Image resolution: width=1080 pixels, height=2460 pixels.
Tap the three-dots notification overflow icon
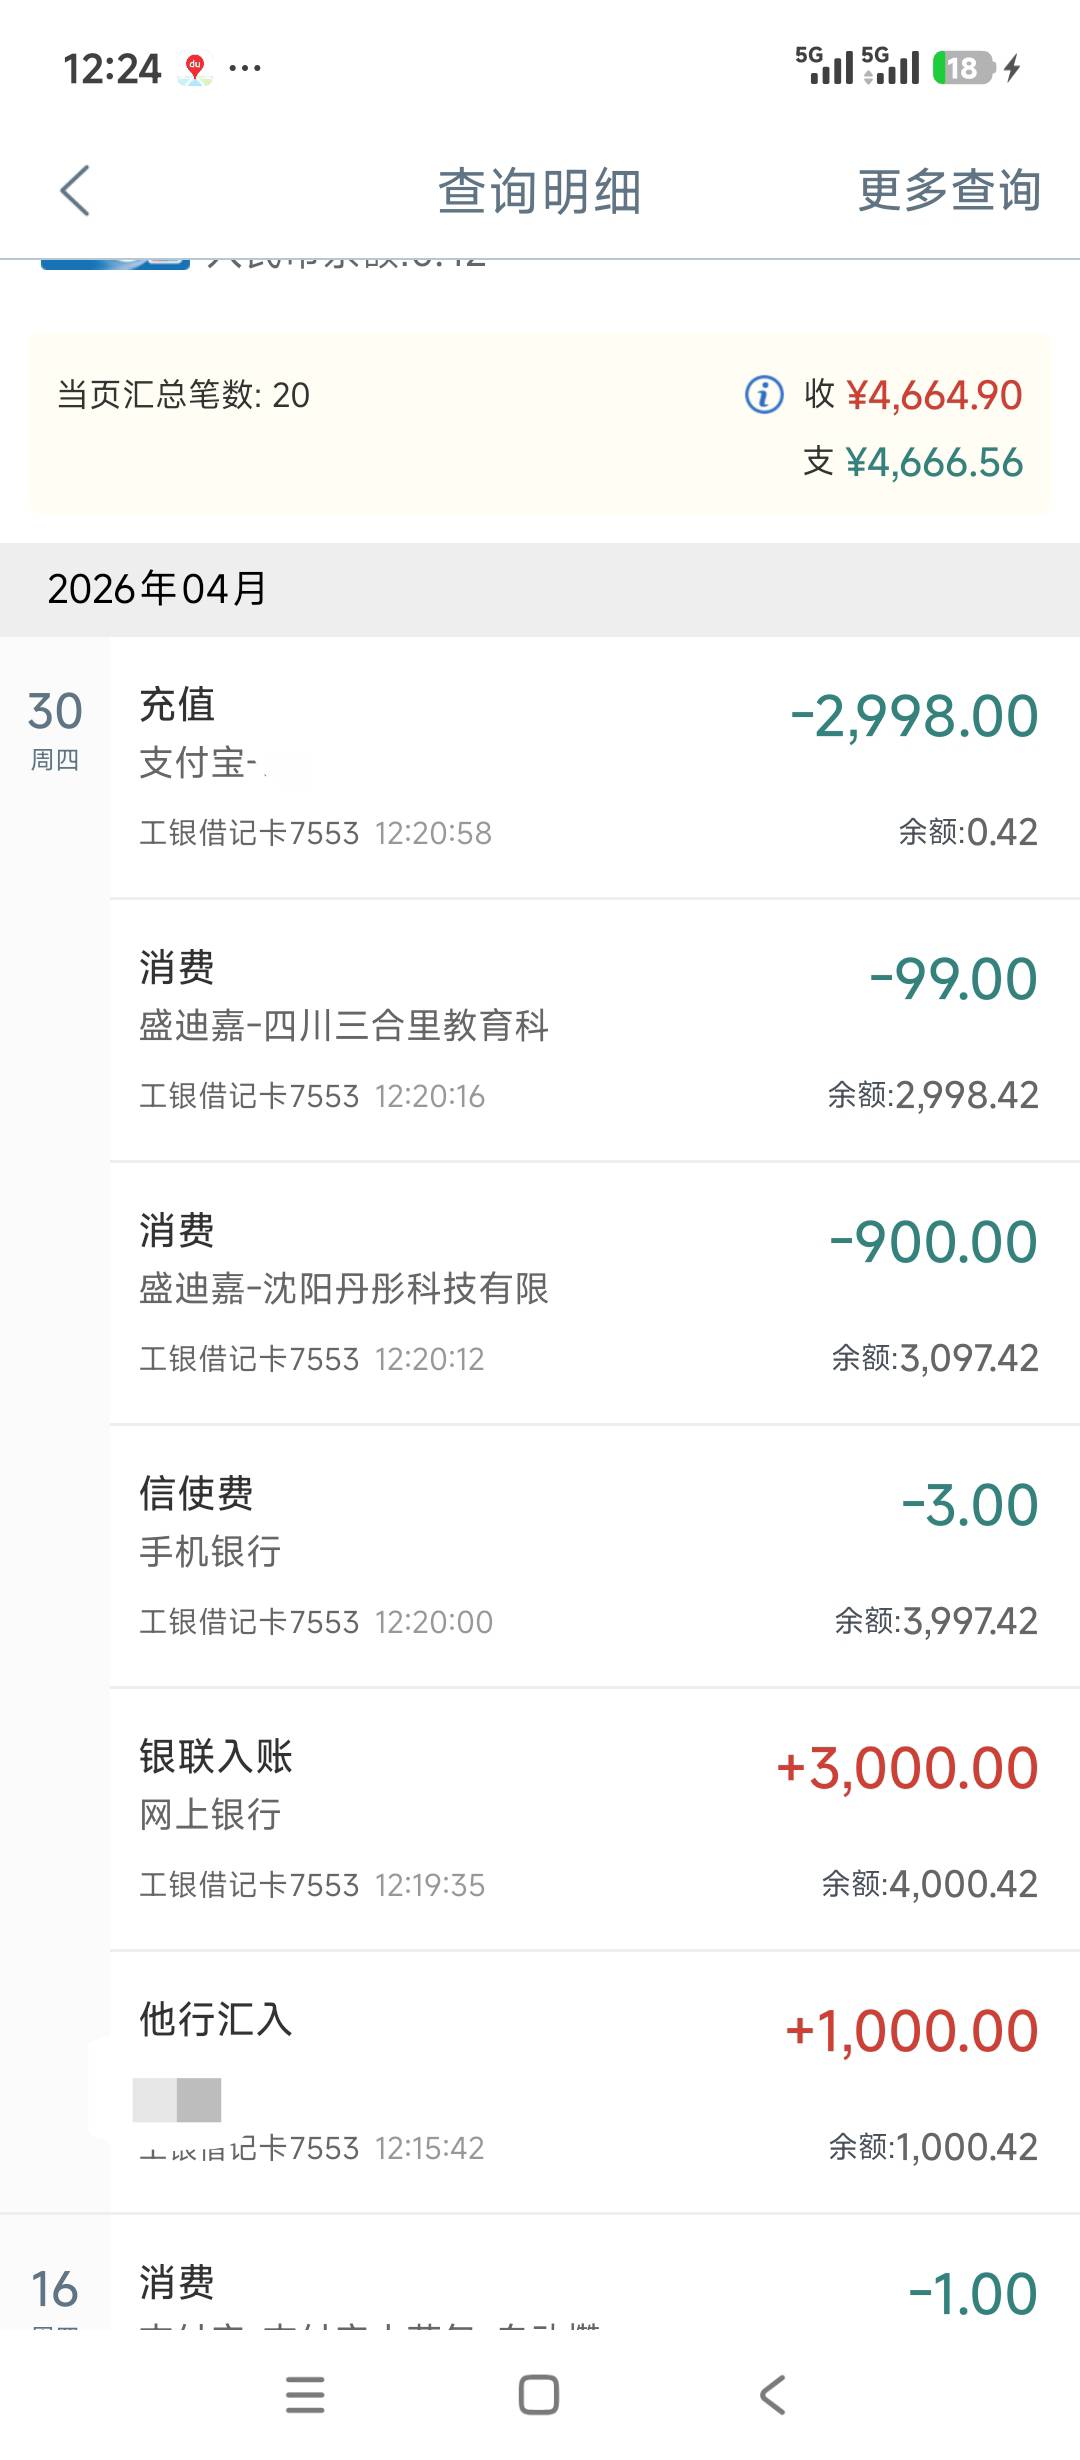[x=245, y=69]
